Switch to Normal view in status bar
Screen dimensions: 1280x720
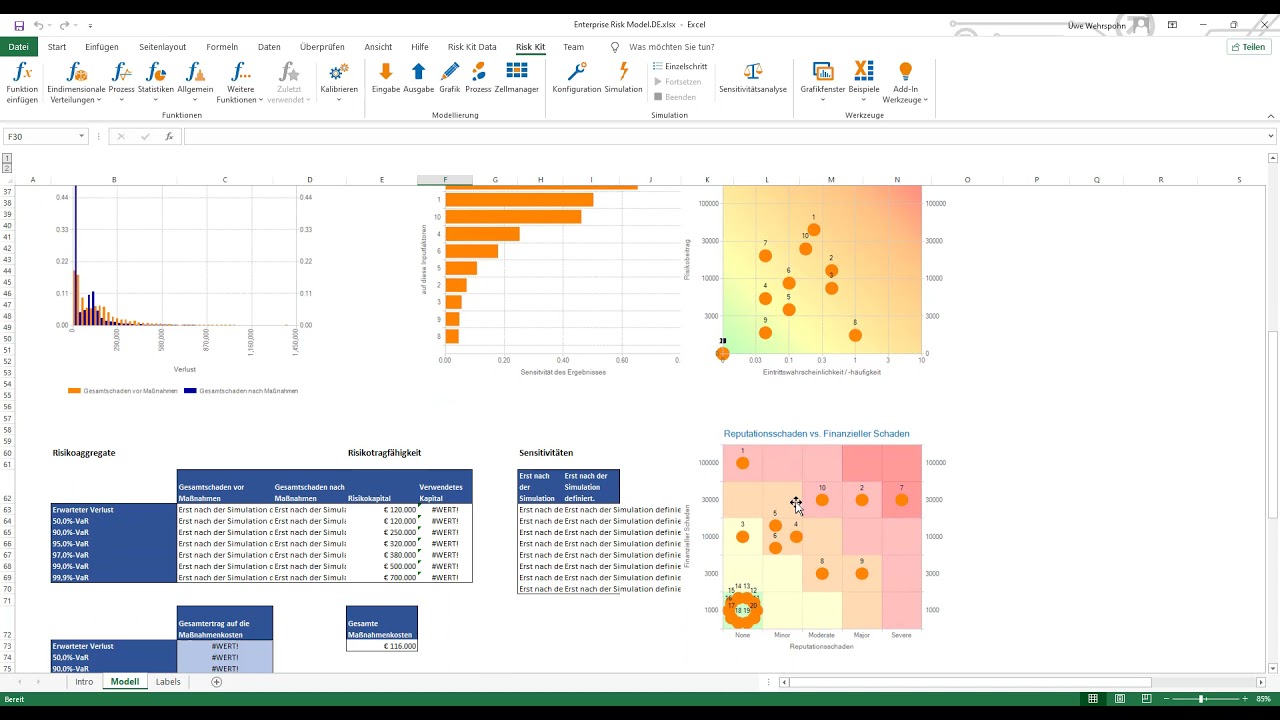[x=1093, y=699]
